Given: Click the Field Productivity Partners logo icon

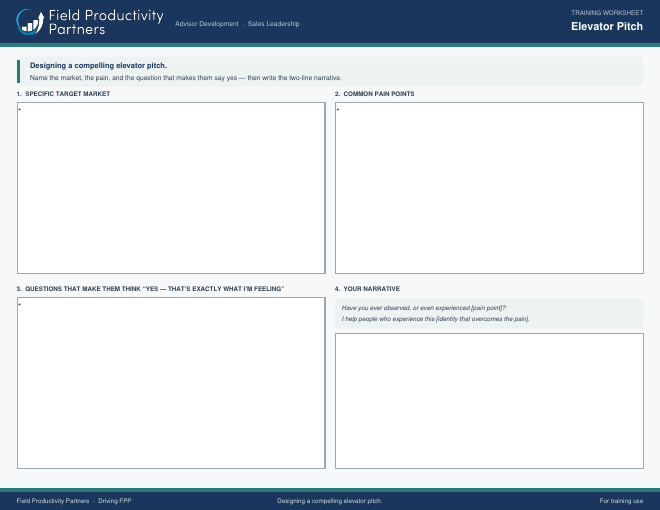Looking at the screenshot, I should pos(30,22).
